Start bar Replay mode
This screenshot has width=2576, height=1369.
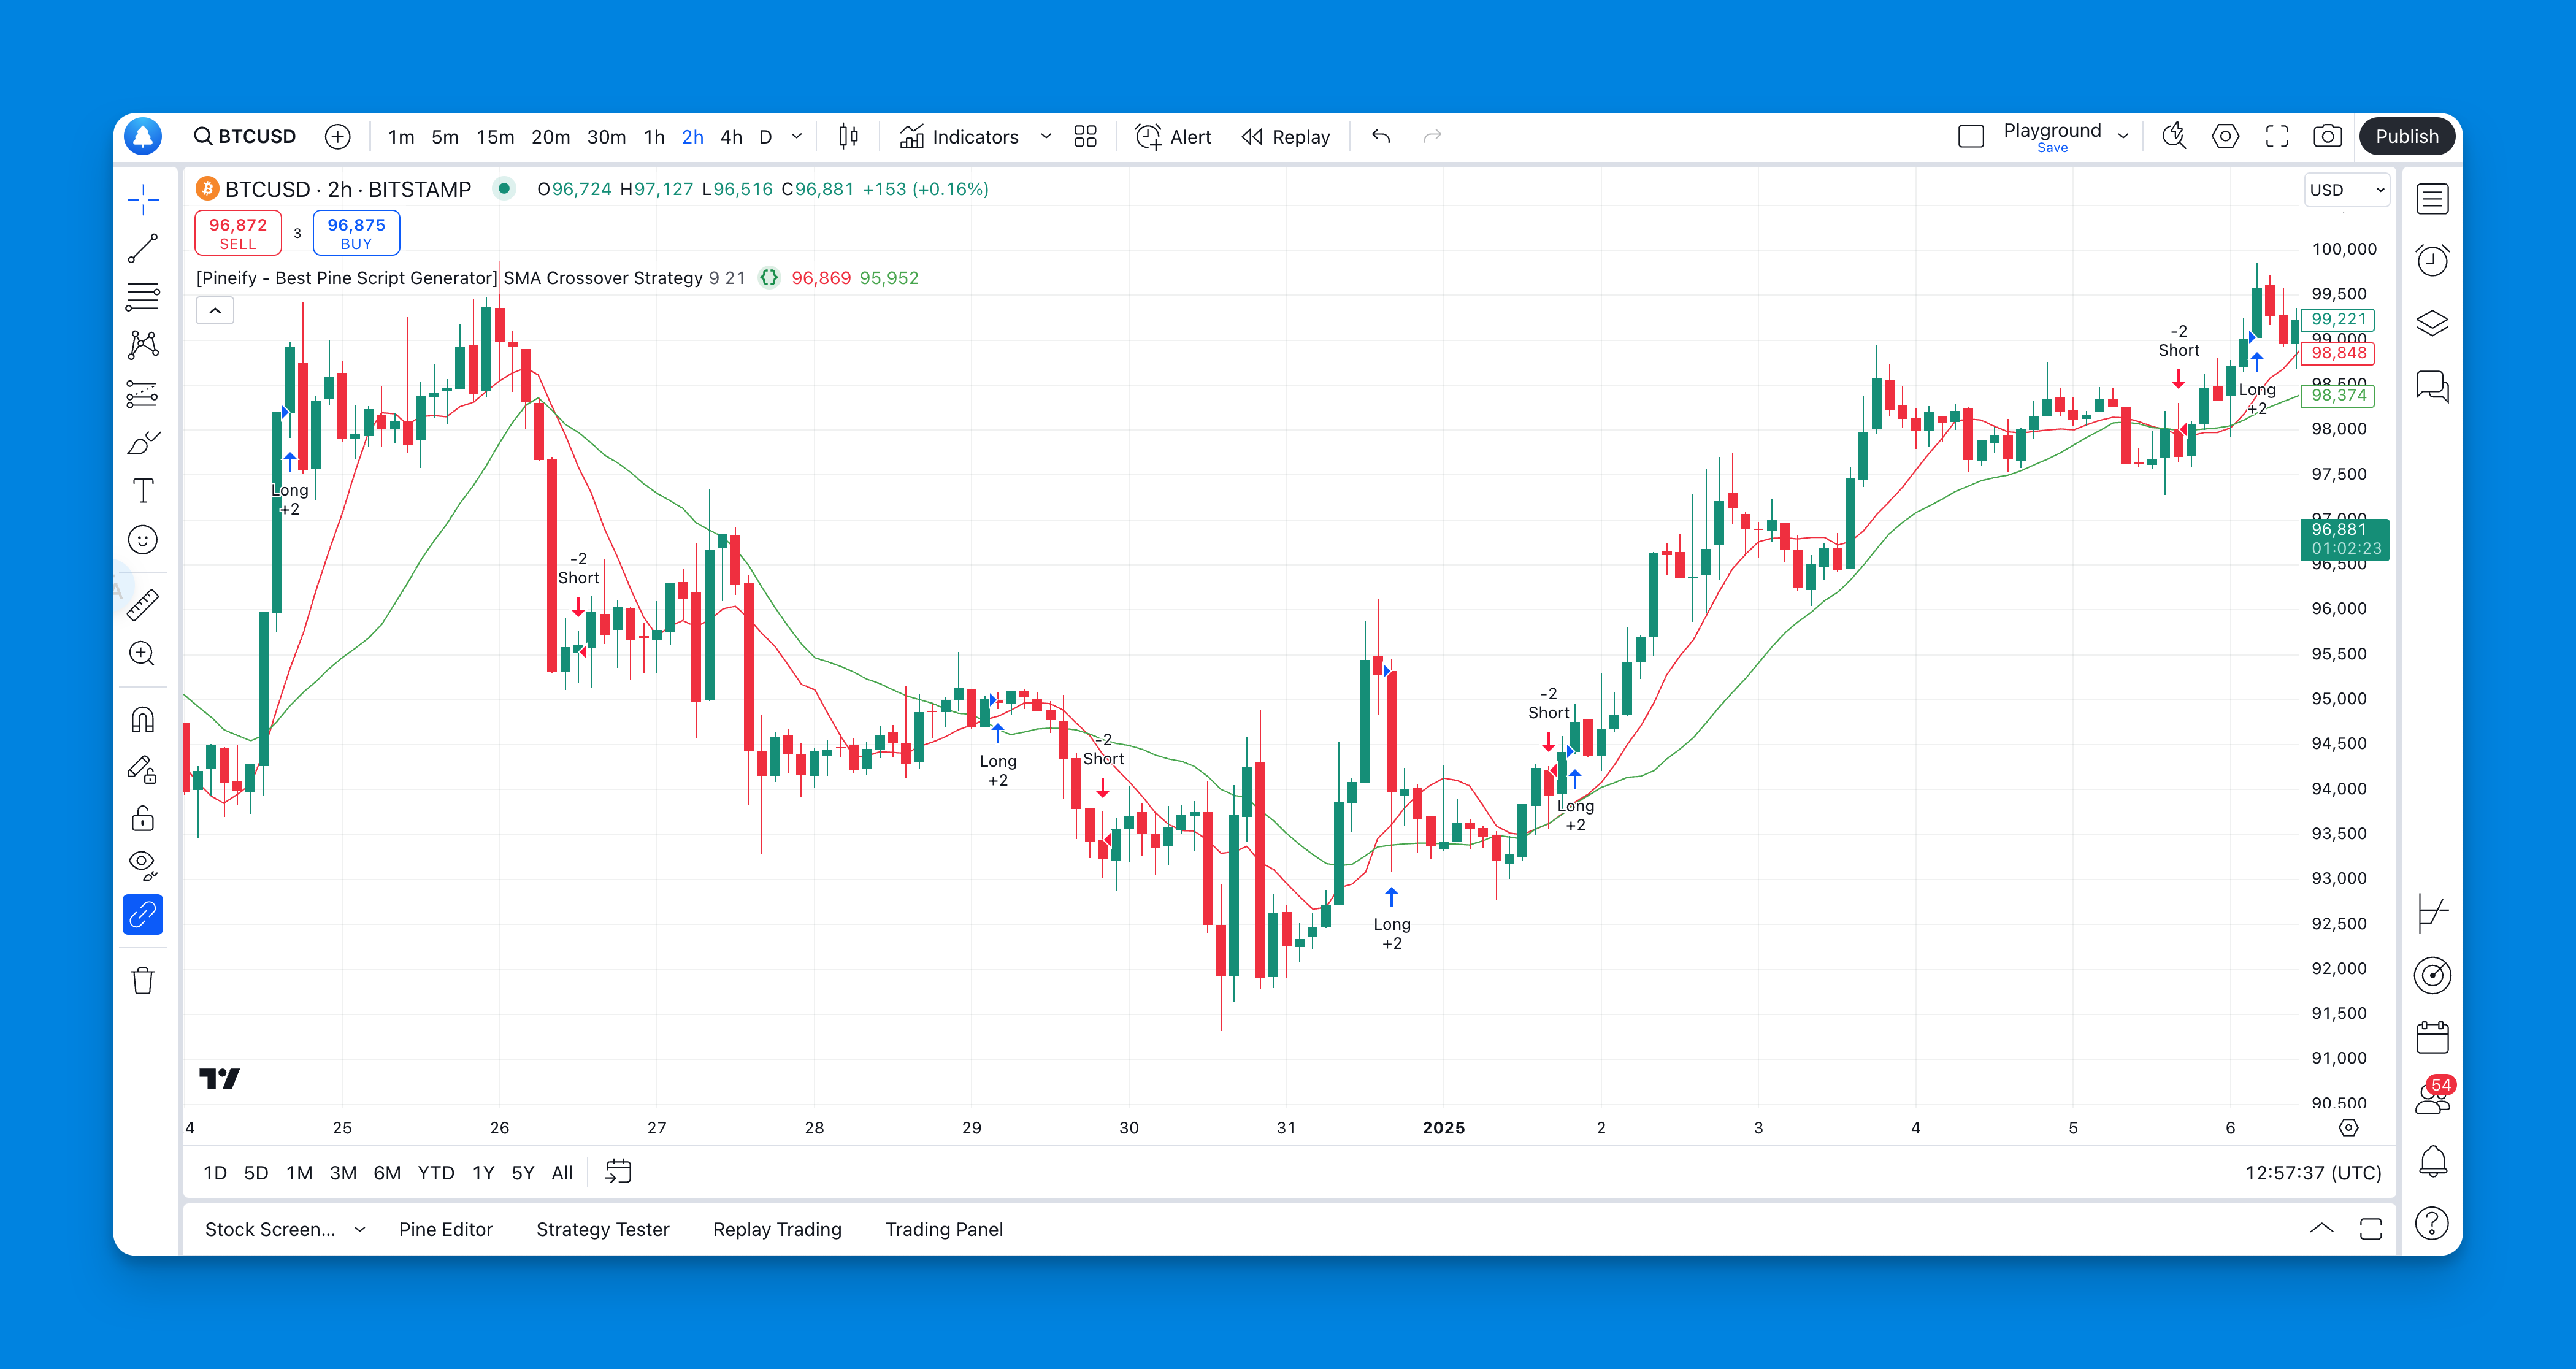[1285, 137]
